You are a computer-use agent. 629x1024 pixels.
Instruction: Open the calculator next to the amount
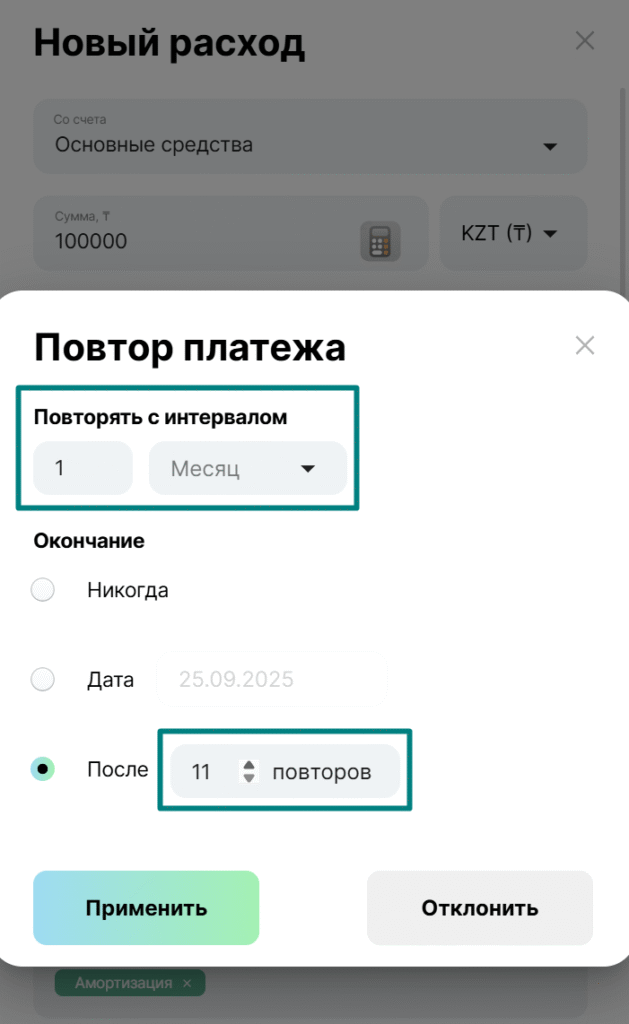pyautogui.click(x=380, y=241)
